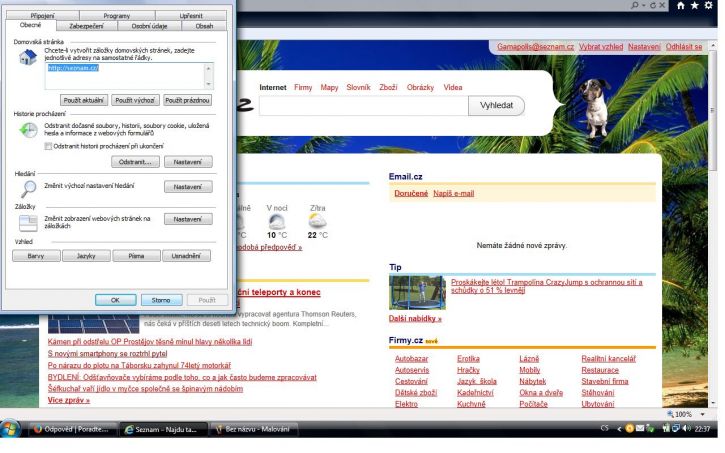Click the Seznam search input field
This screenshot has width=725, height=453.
[364, 106]
